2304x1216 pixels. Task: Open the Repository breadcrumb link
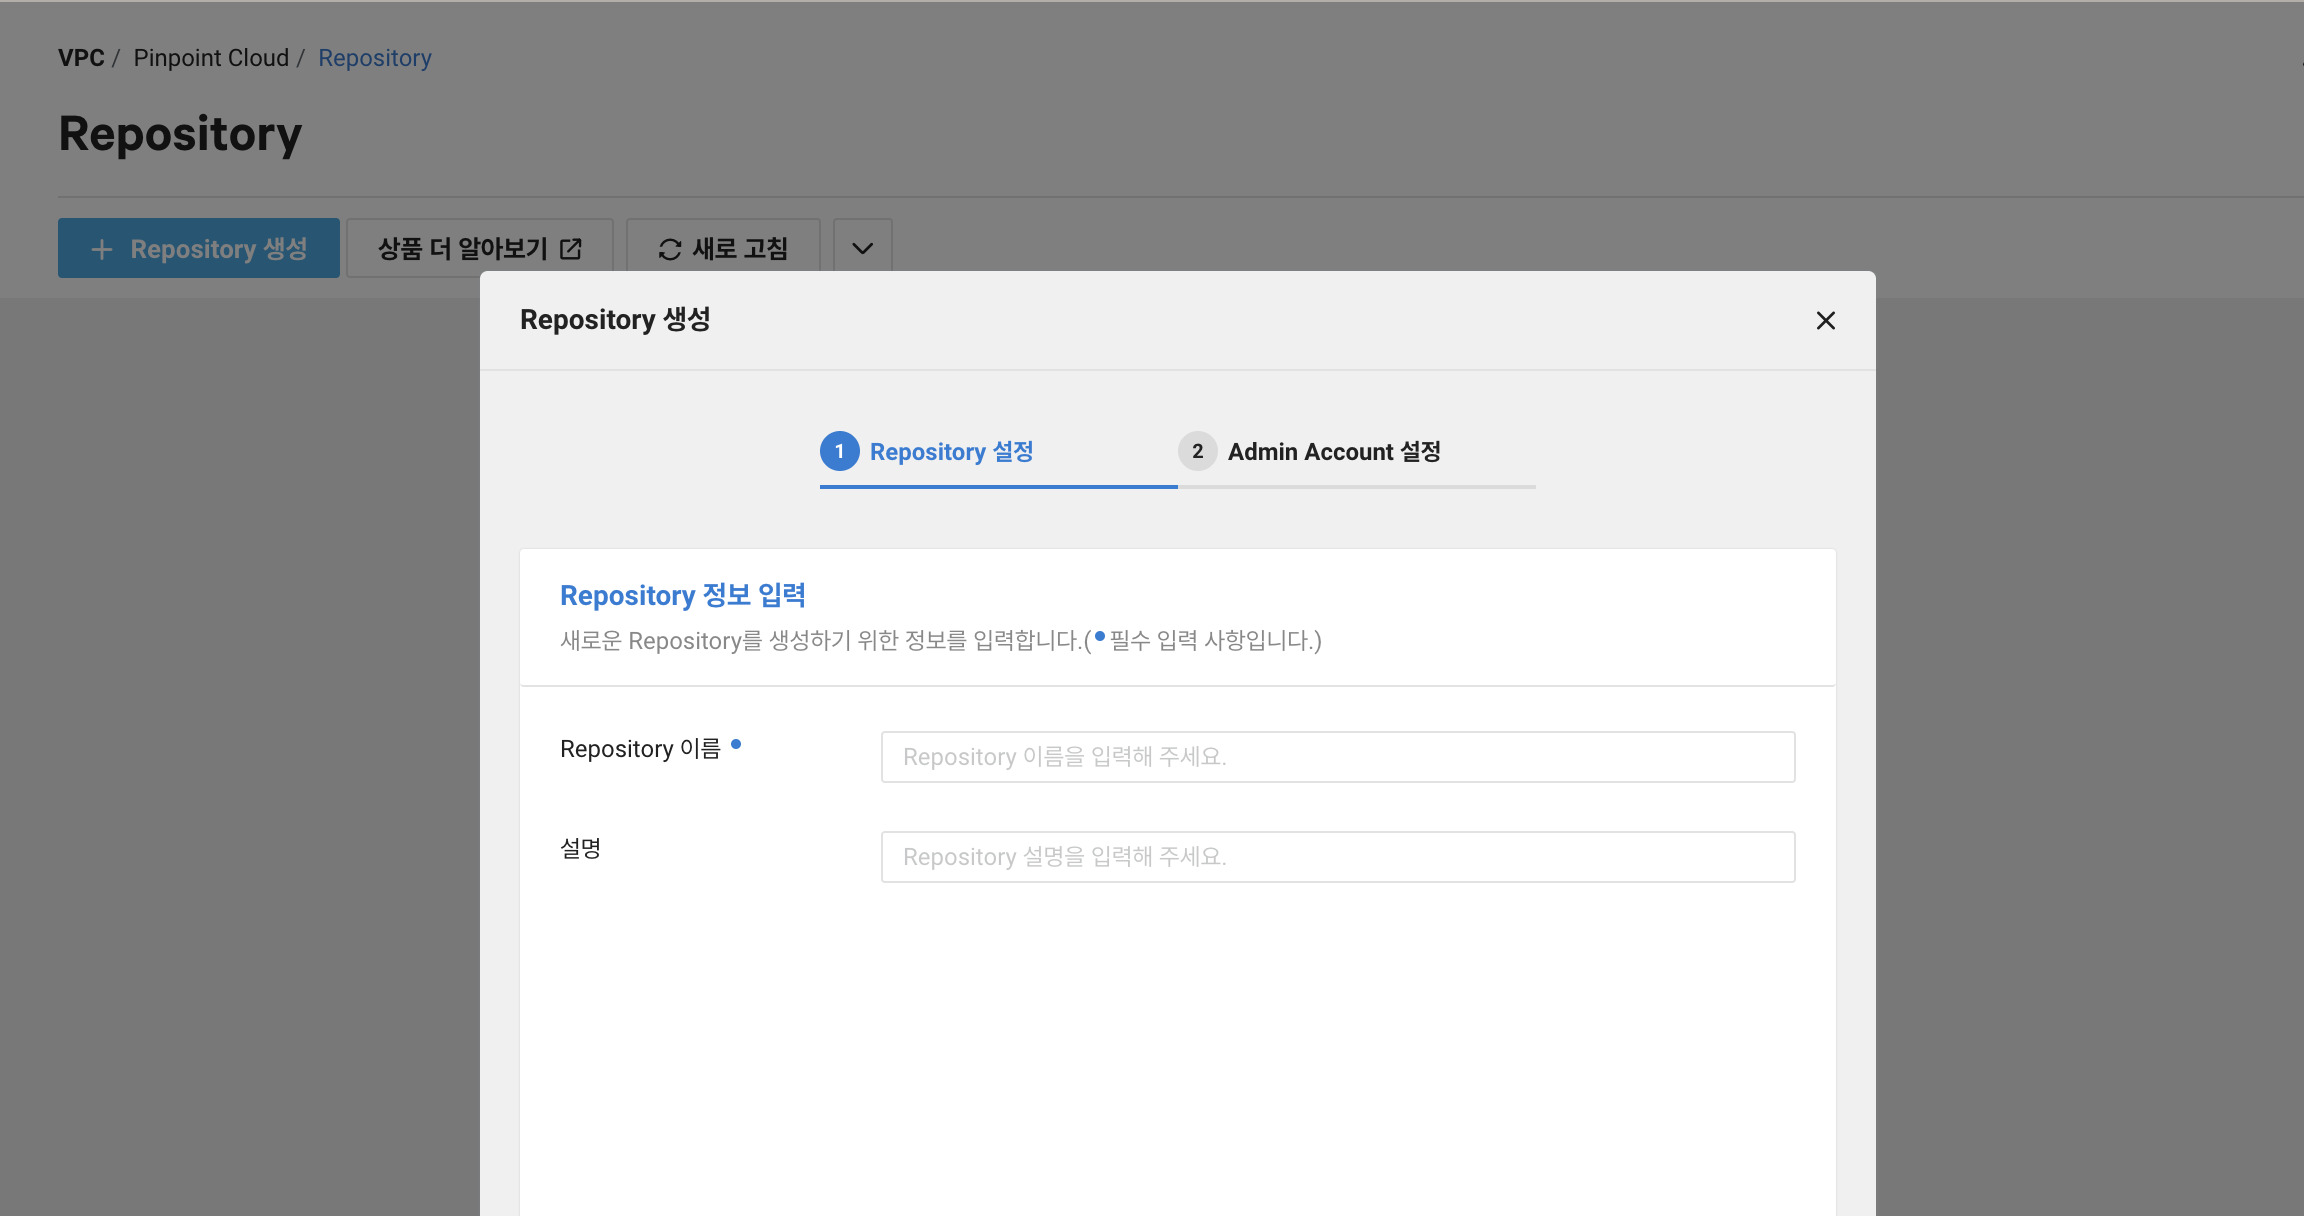375,58
